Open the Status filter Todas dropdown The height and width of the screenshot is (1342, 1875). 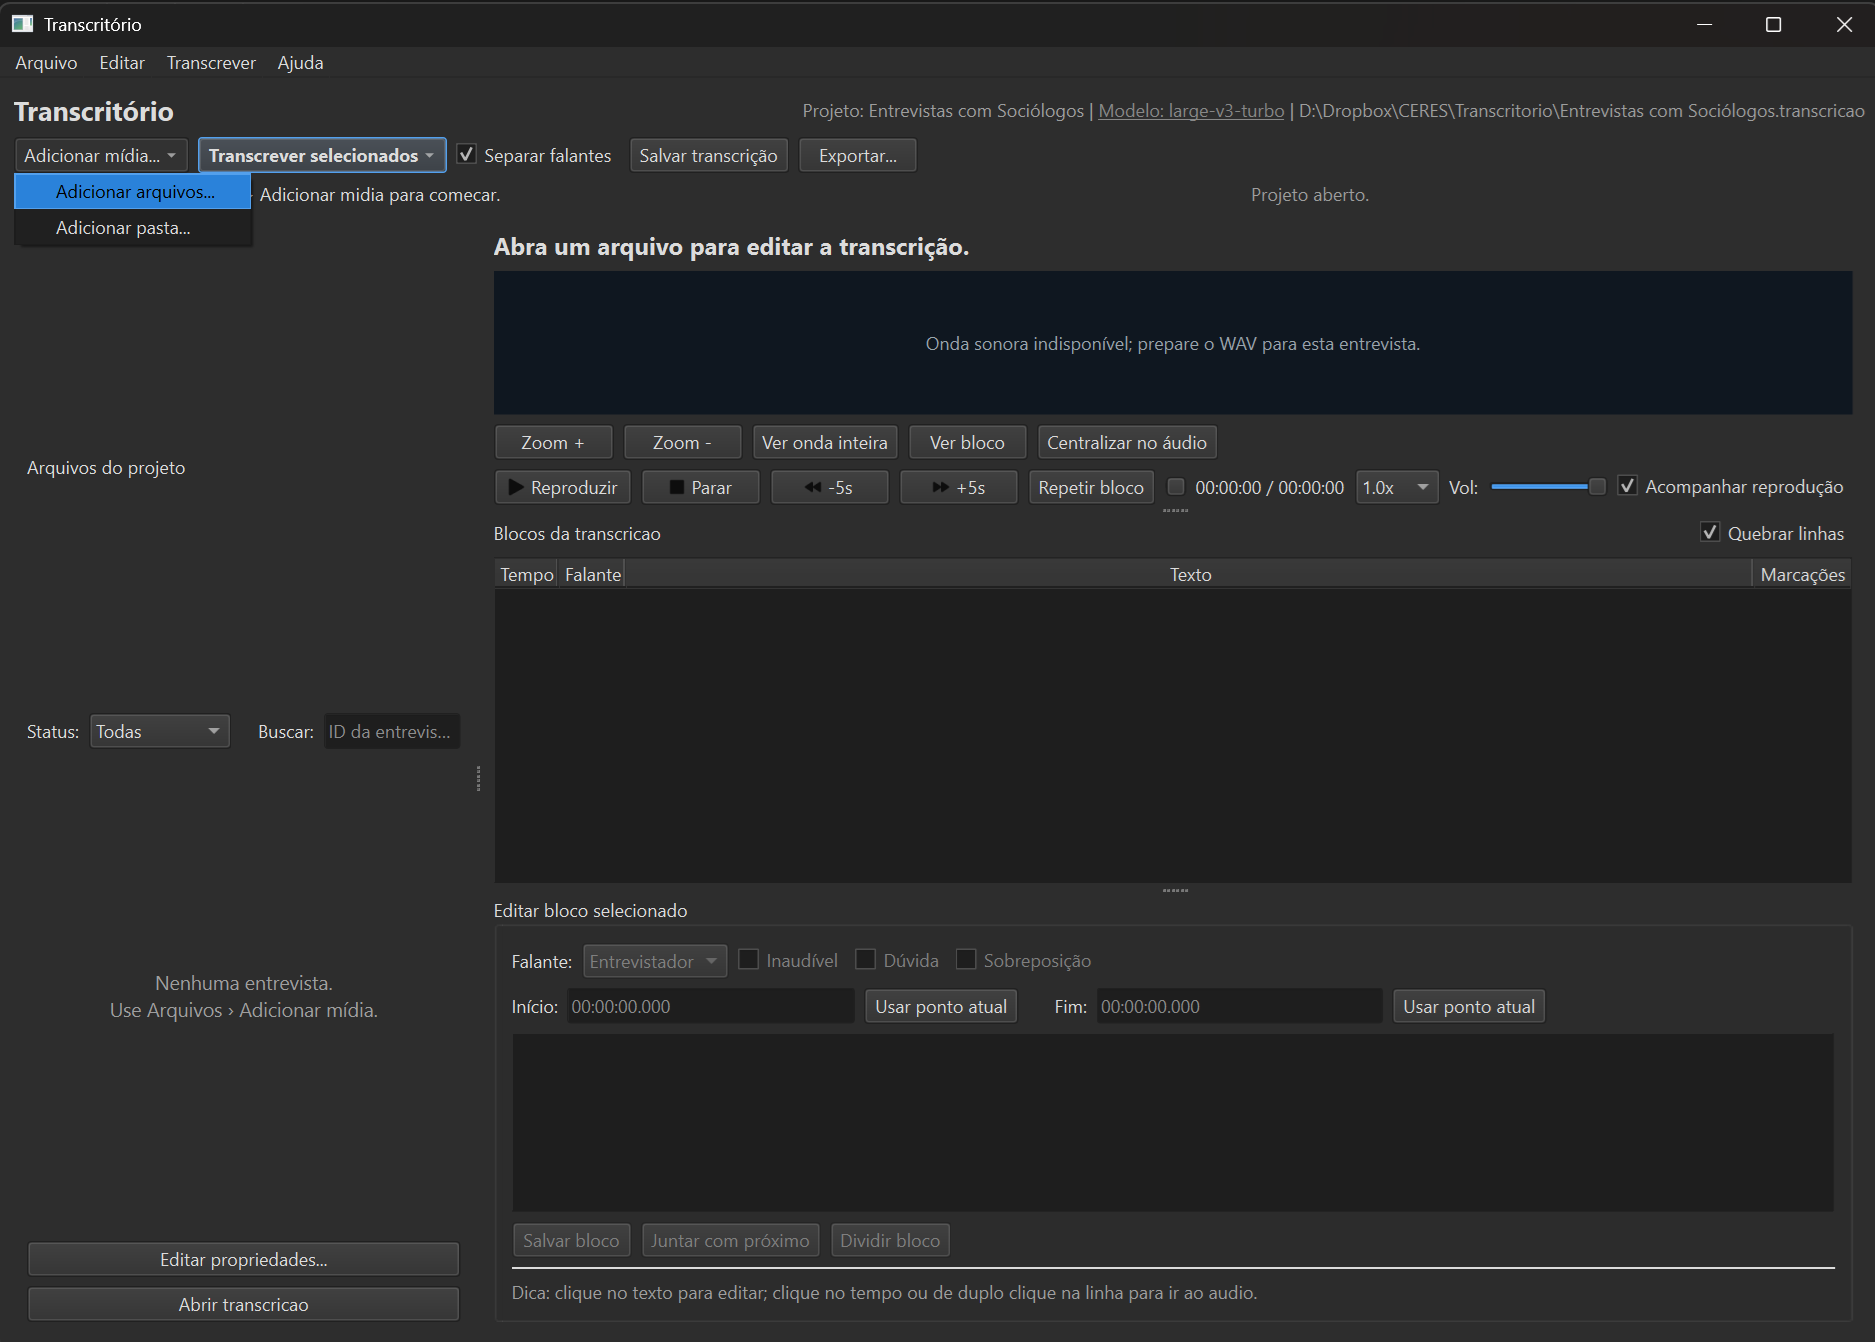160,731
